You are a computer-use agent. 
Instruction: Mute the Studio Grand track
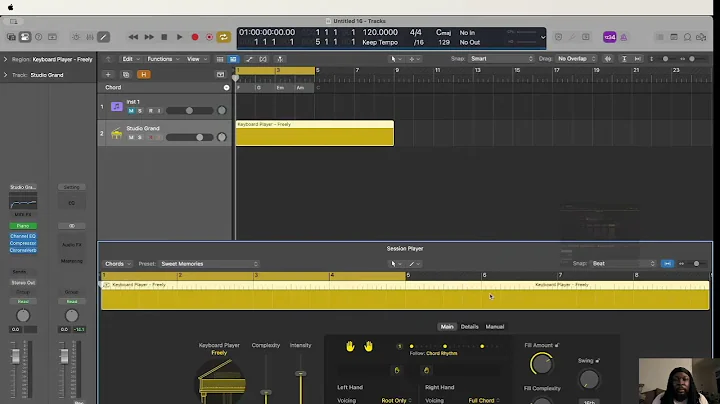[x=131, y=137]
